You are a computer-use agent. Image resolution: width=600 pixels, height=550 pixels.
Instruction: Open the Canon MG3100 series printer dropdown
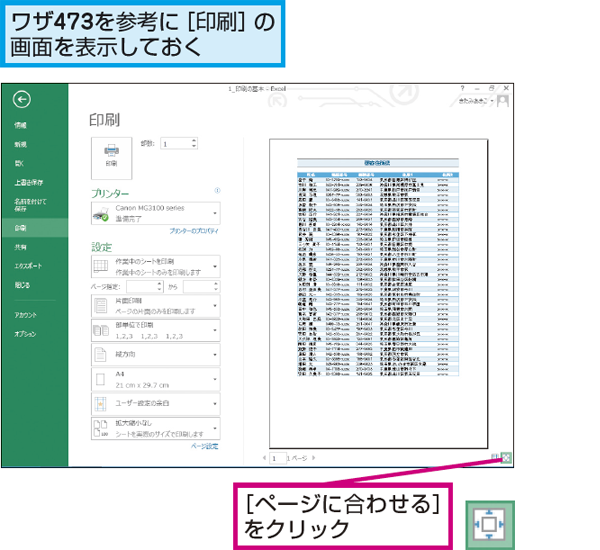[156, 214]
